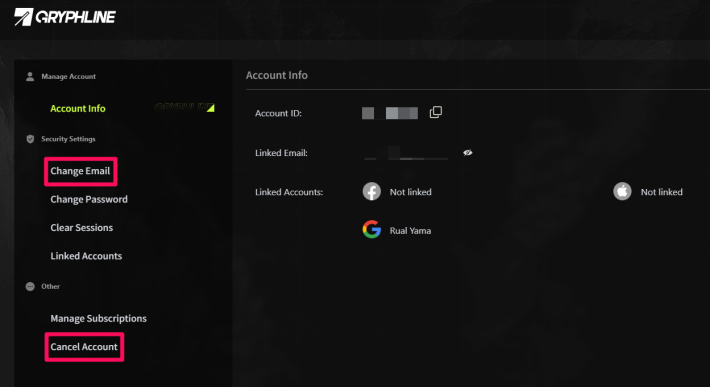
Task: Go to Linked Accounts settings
Action: click(86, 256)
